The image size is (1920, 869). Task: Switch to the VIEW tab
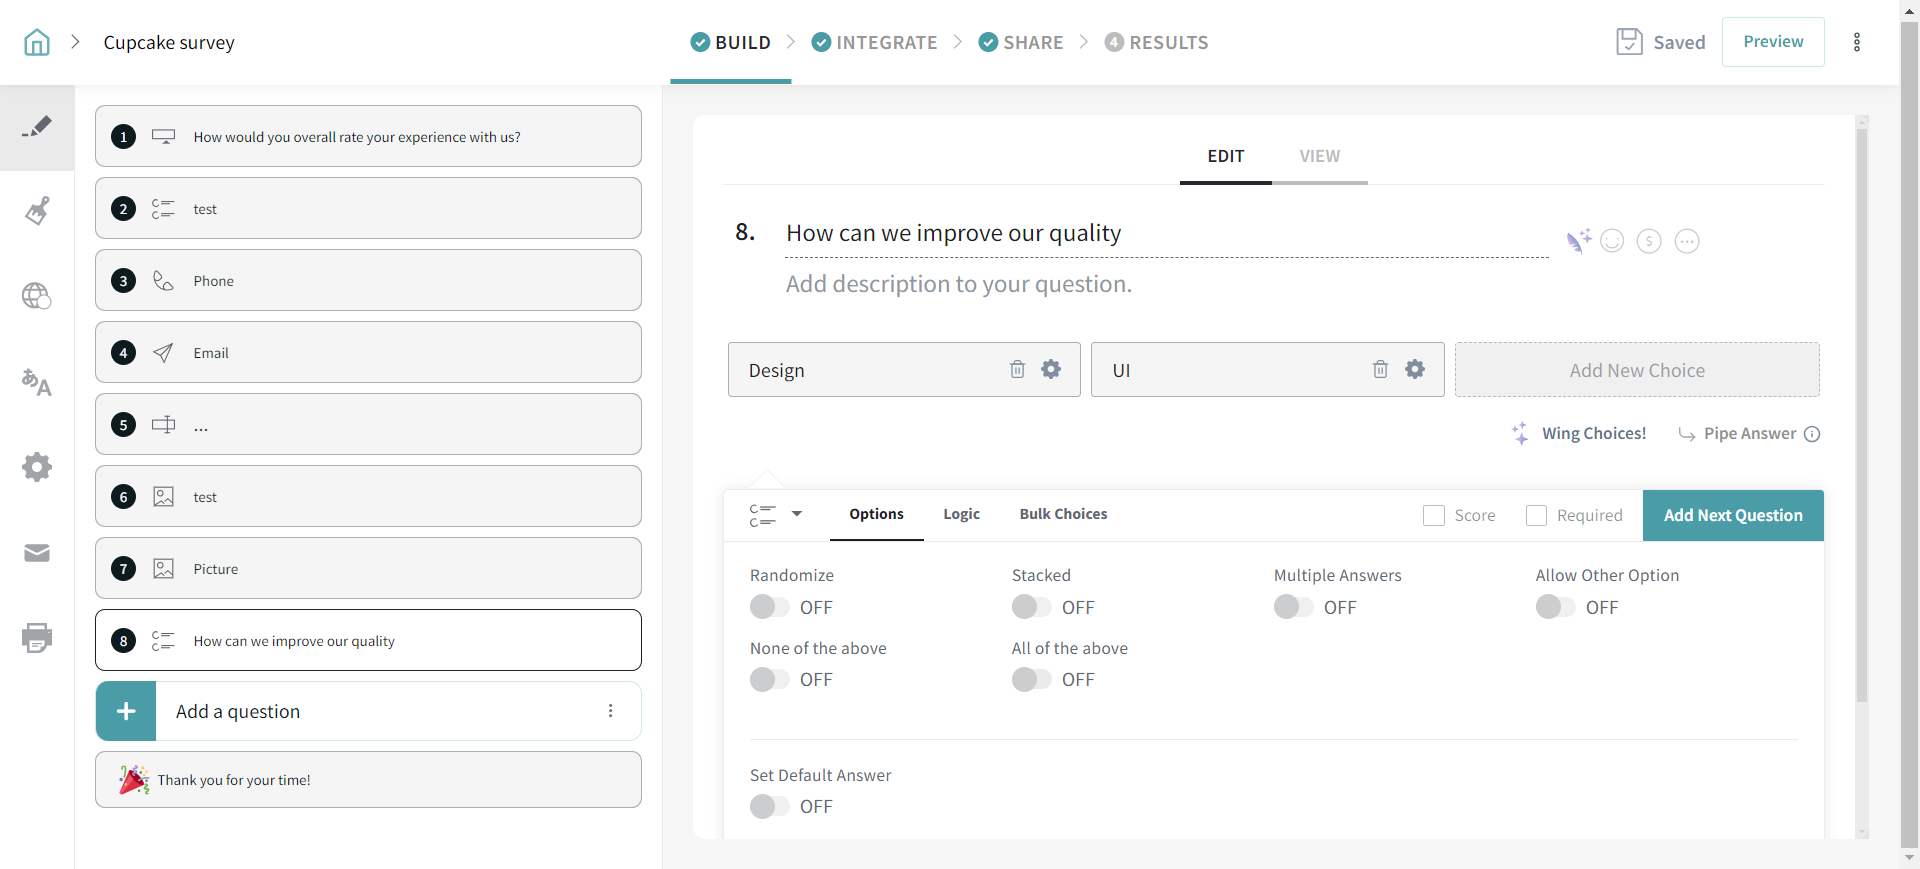click(x=1319, y=156)
